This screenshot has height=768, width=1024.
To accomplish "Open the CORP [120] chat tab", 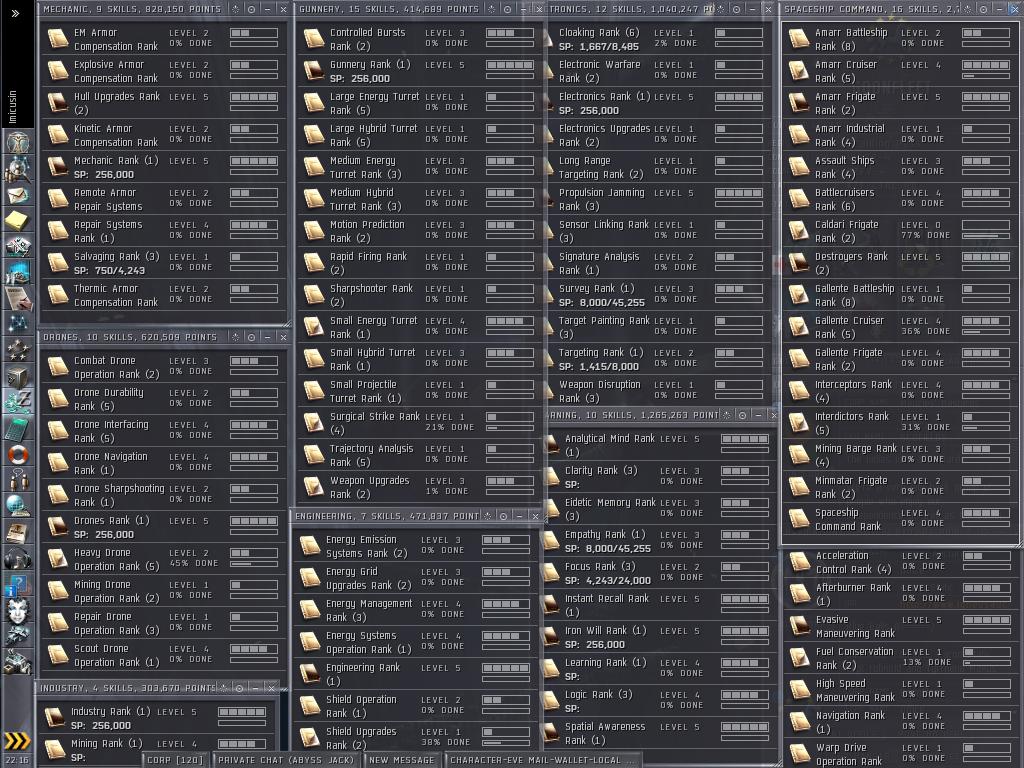I will point(175,760).
